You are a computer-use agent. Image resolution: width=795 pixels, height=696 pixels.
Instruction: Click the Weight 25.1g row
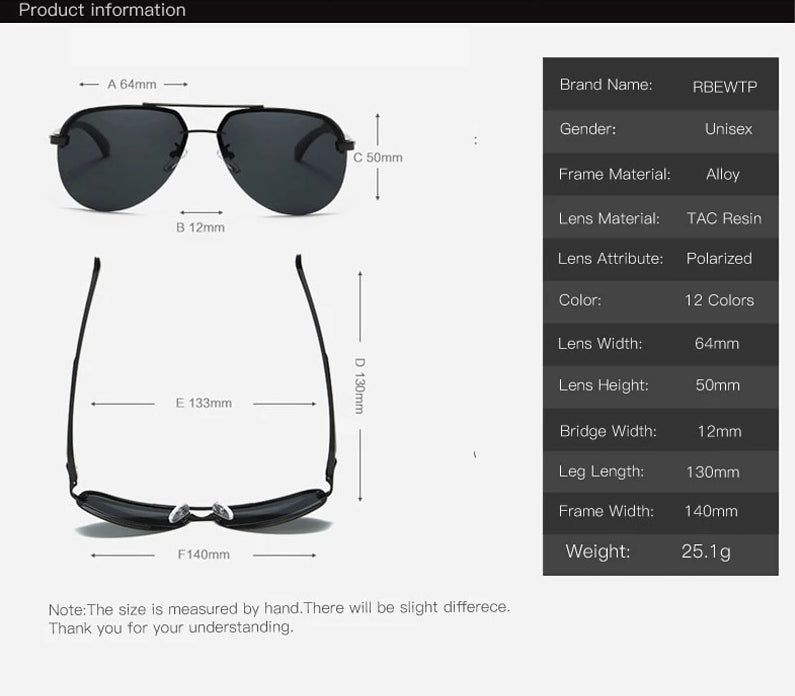pyautogui.click(x=660, y=551)
